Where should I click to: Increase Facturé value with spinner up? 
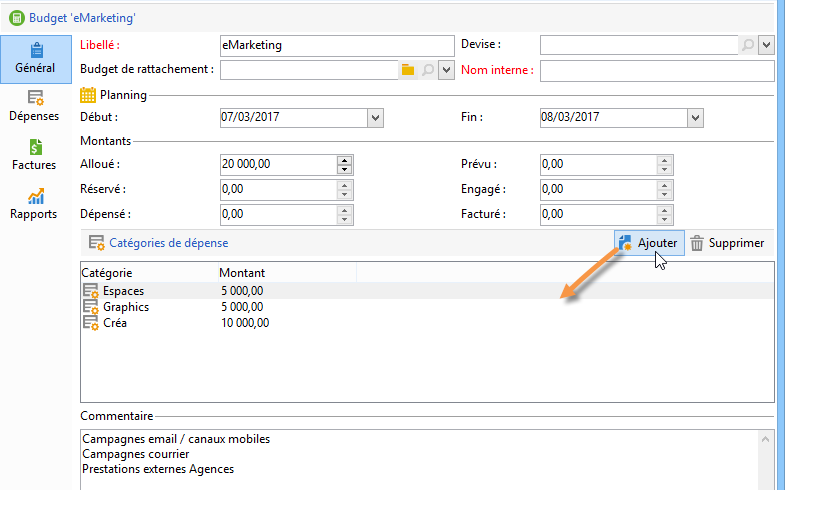[665, 210]
